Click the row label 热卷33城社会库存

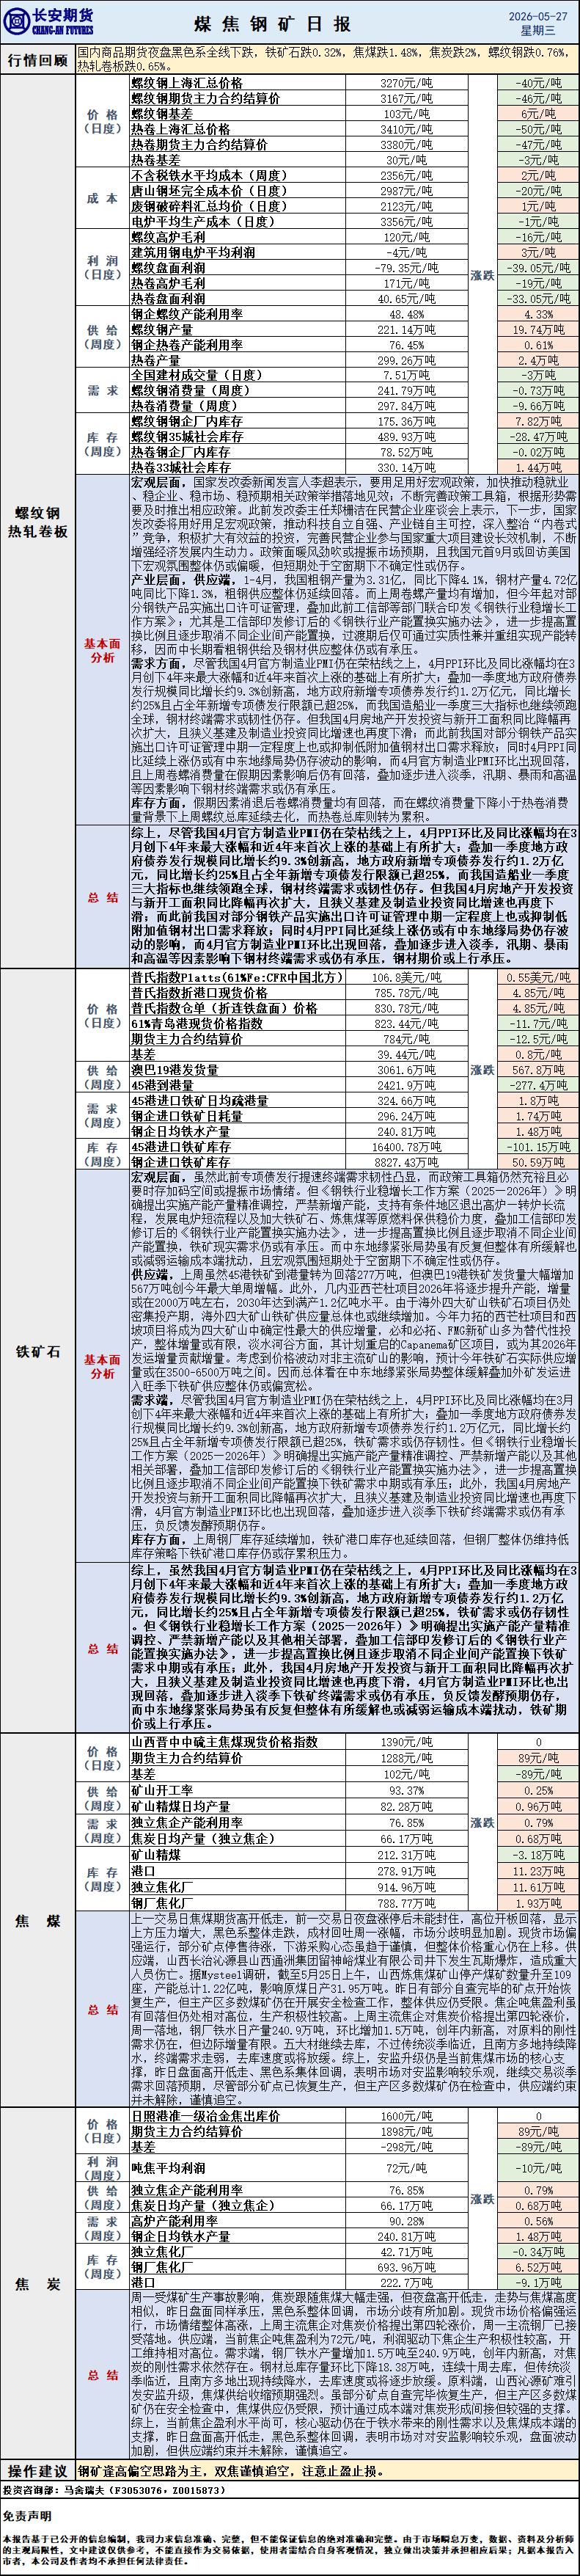point(181,467)
